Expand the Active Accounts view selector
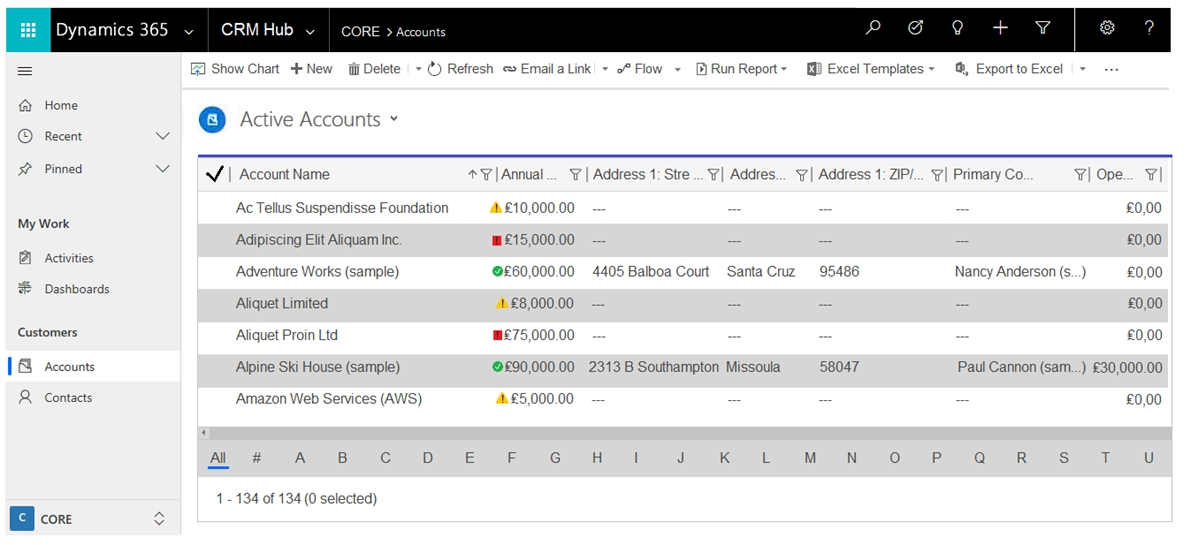Image resolution: width=1191 pixels, height=545 pixels. [x=393, y=118]
